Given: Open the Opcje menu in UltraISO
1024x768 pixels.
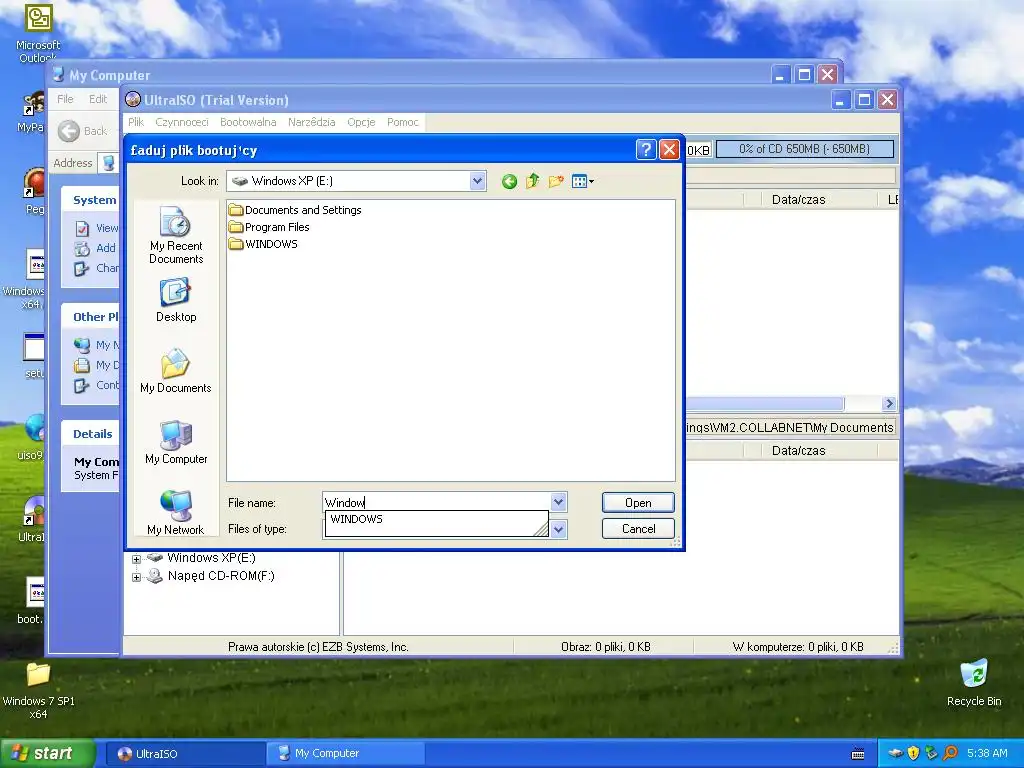Looking at the screenshot, I should tap(361, 122).
